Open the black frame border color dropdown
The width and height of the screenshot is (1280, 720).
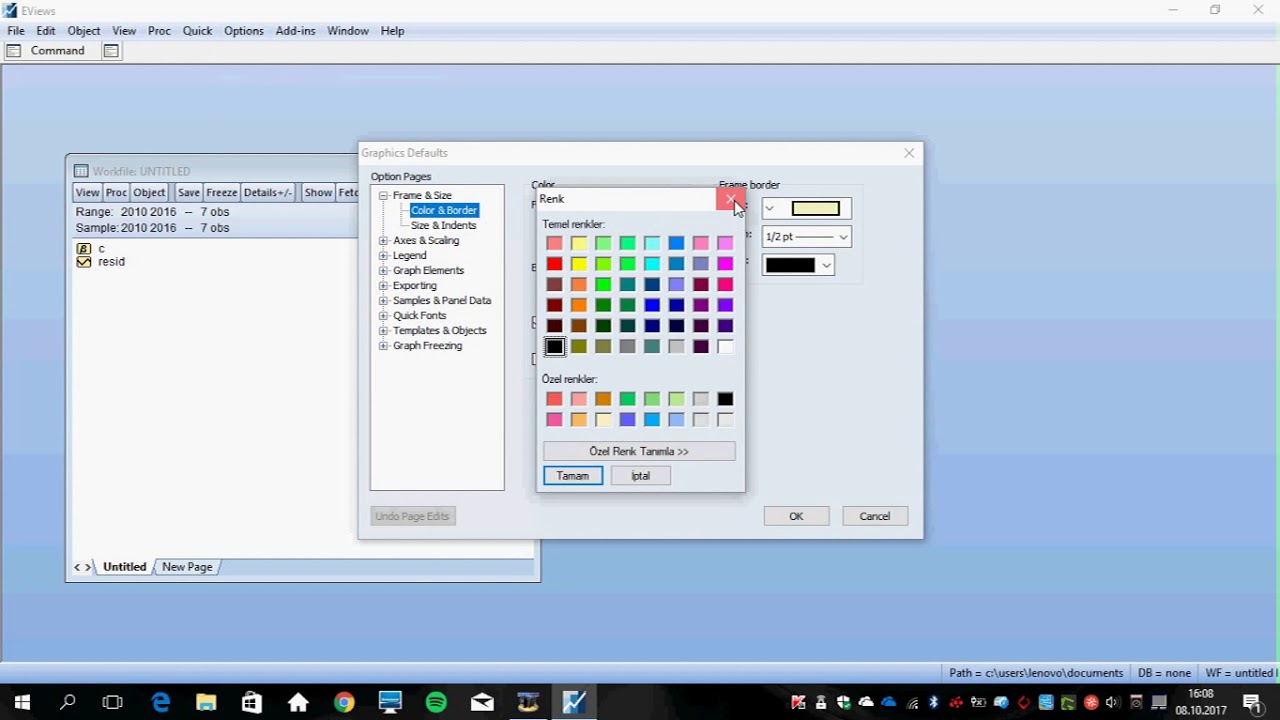click(x=798, y=265)
